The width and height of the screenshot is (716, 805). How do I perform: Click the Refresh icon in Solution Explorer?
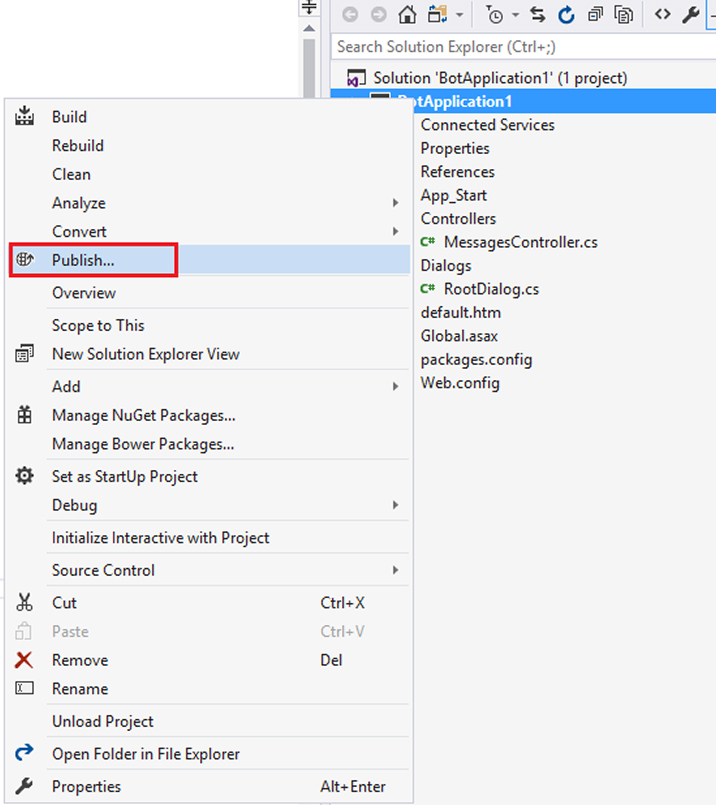click(566, 14)
